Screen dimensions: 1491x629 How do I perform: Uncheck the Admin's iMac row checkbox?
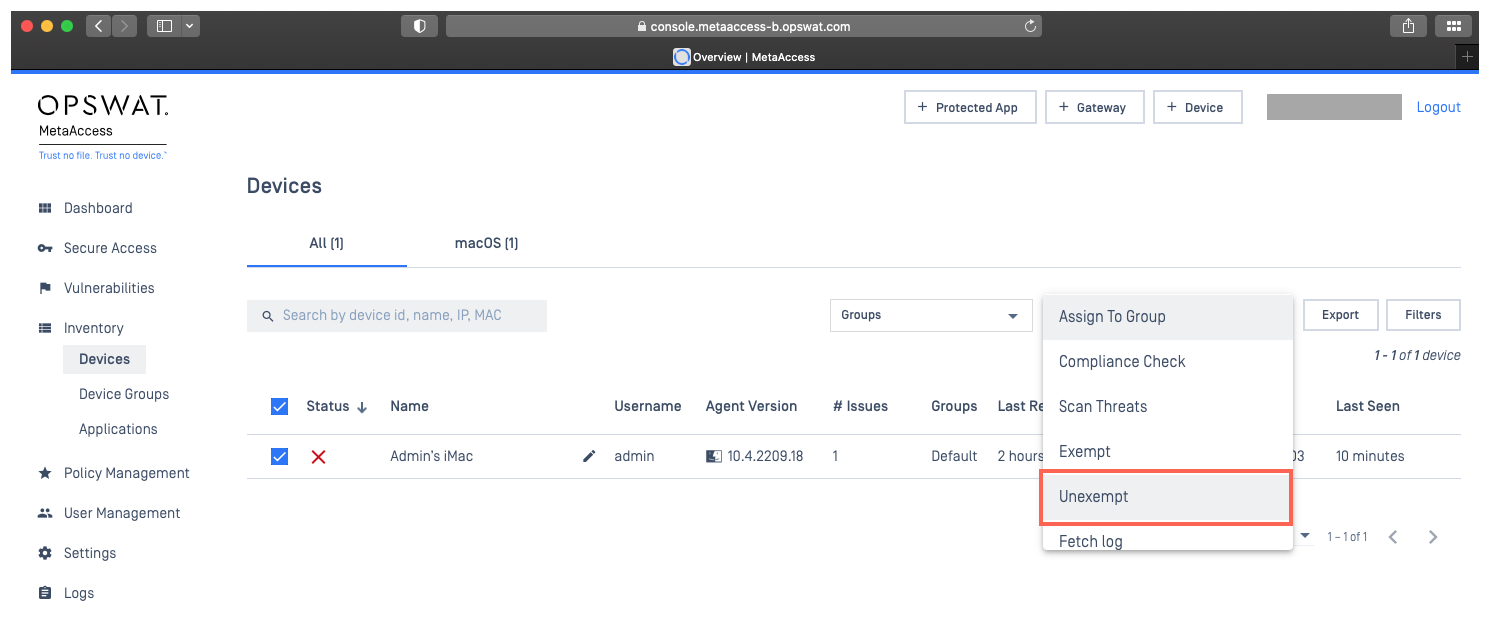(x=280, y=456)
